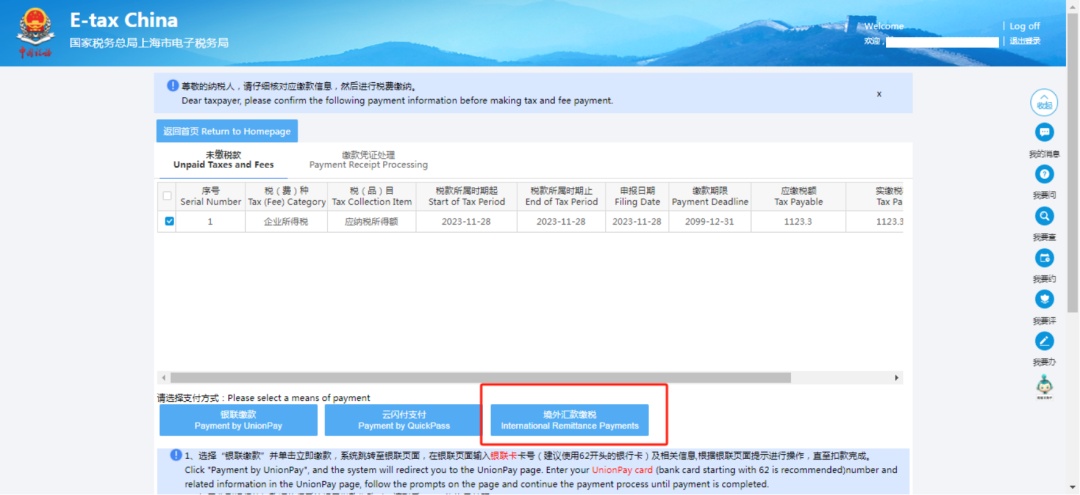Screen dimensions: 1080x495
Task: Collapse the sidebar with the 收起 button
Action: tap(1044, 102)
